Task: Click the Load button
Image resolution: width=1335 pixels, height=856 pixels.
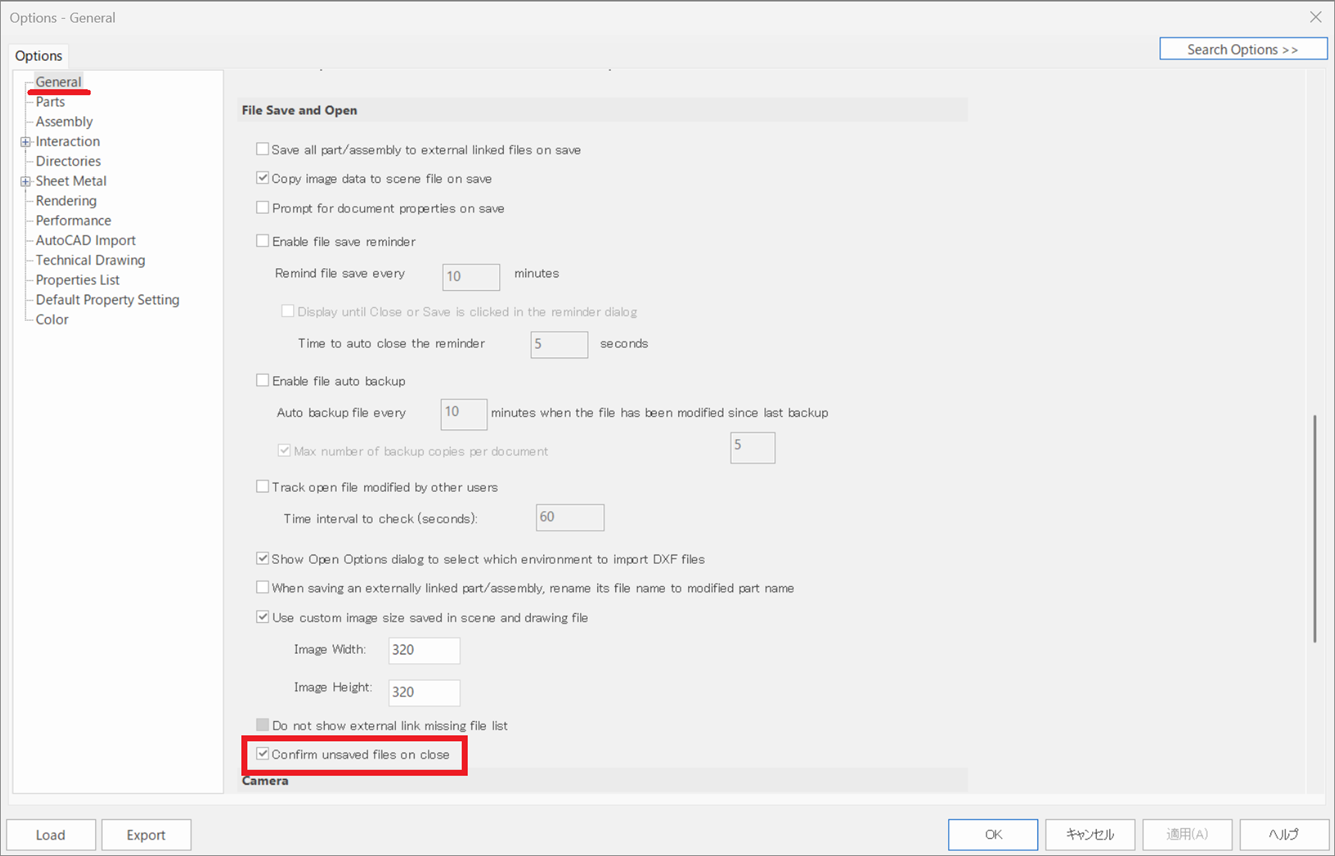Action: click(51, 835)
